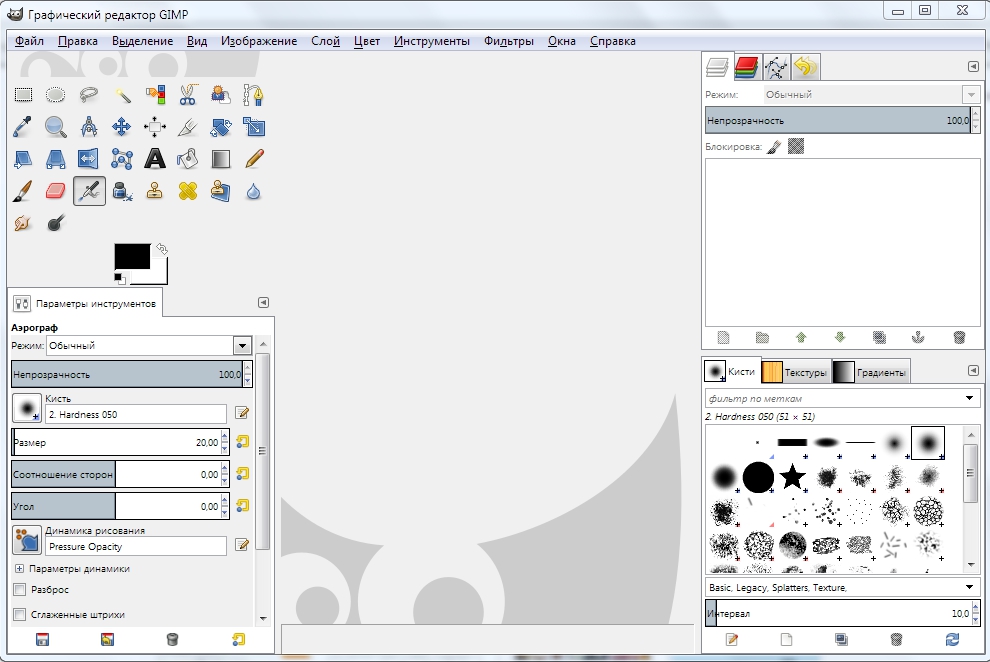
Task: Open the Фильтры menu
Action: 508,41
